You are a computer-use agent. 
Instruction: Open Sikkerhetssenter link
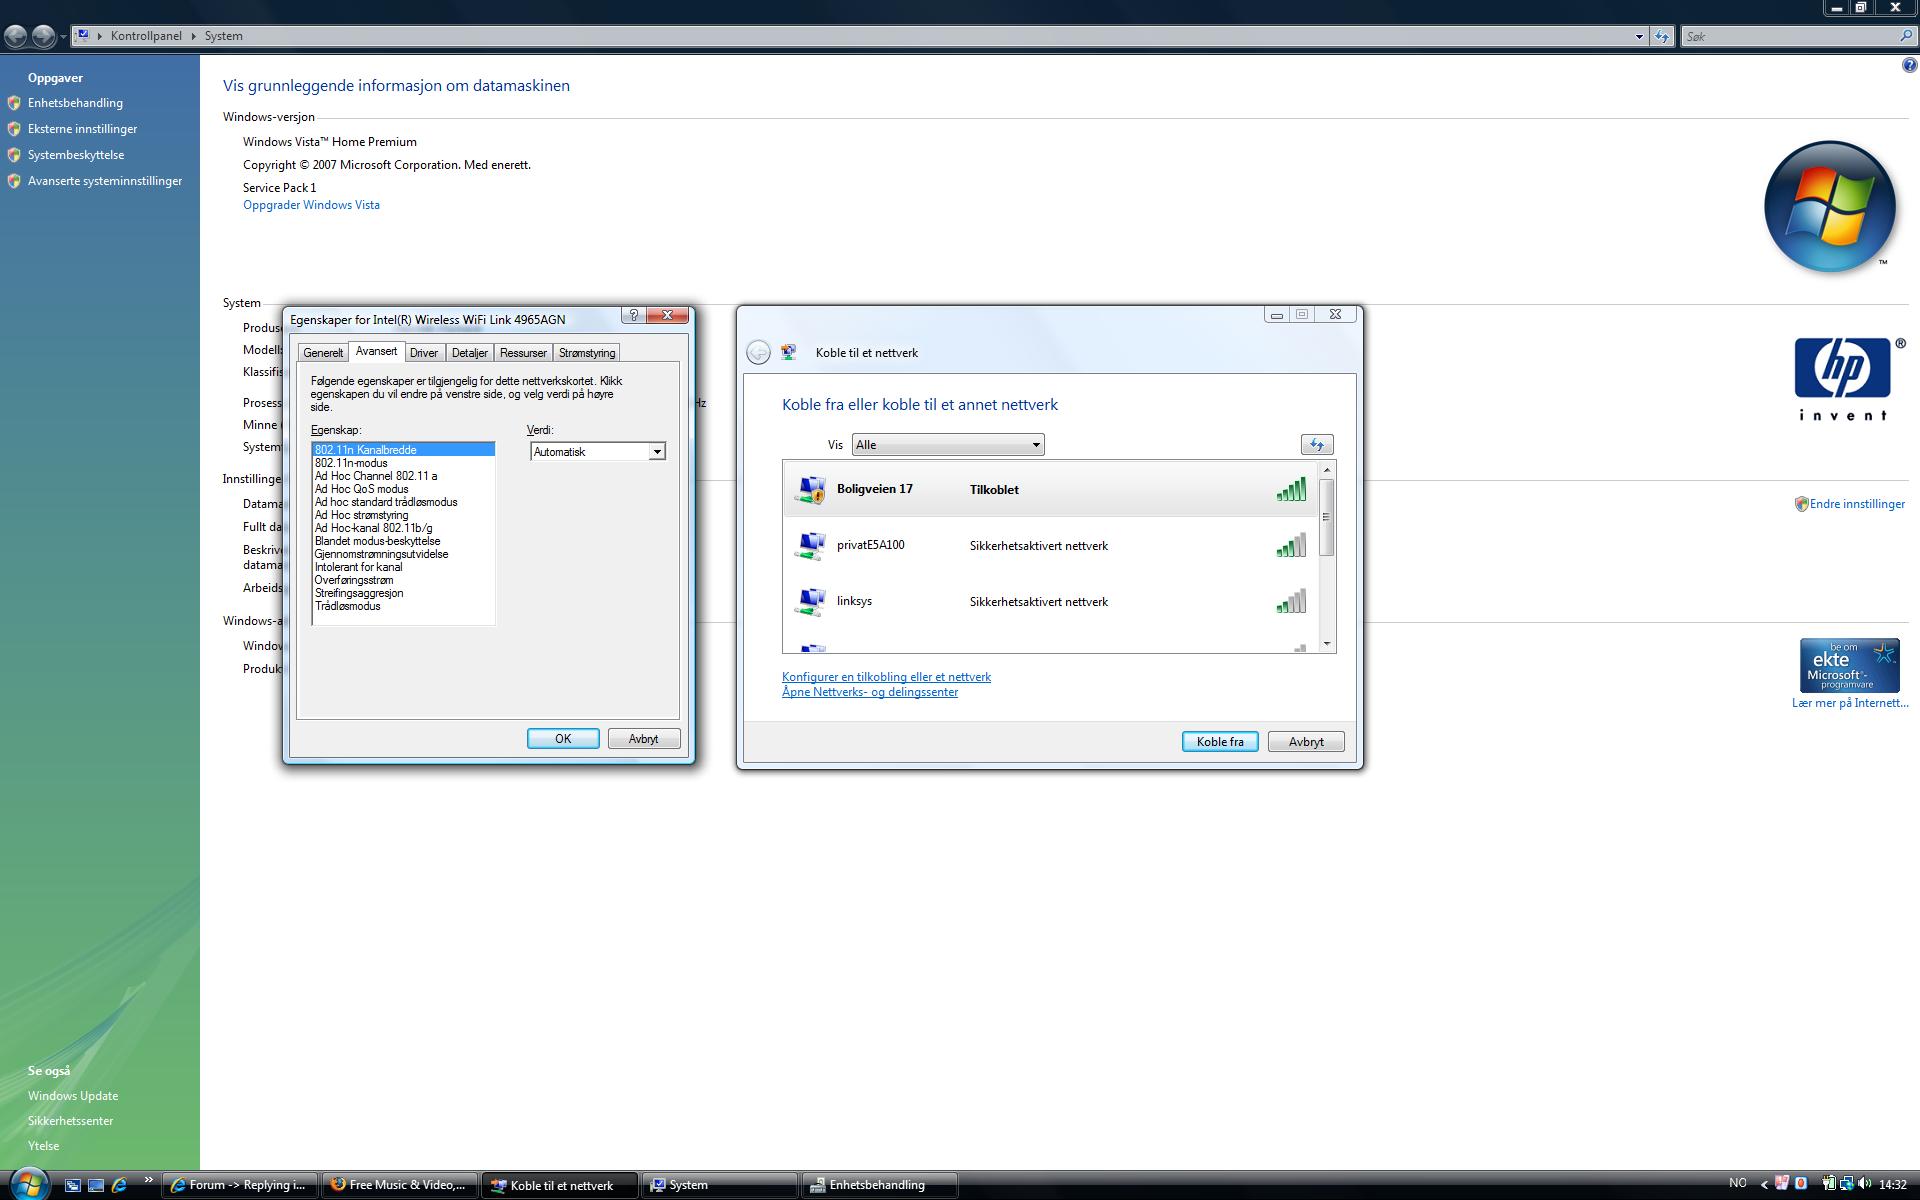70,1121
